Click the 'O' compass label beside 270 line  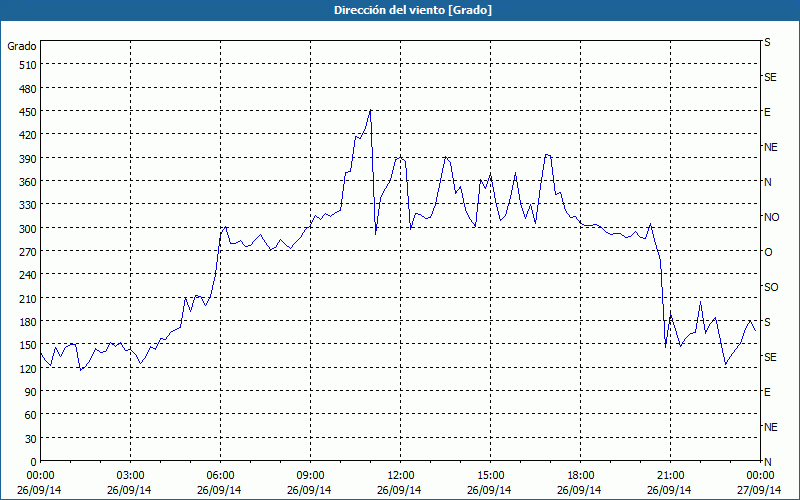point(768,252)
